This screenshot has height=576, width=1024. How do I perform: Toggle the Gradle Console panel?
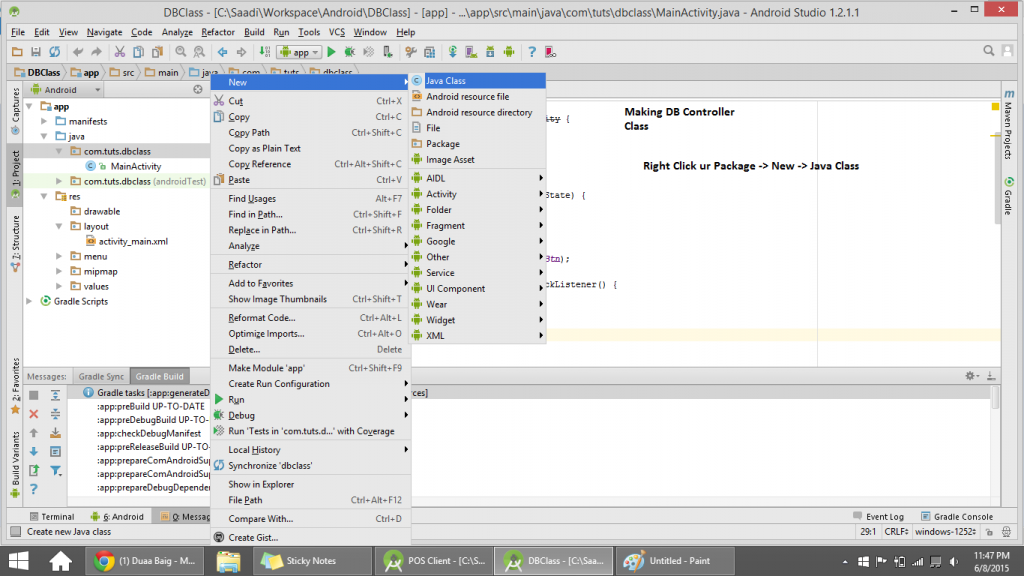[x=961, y=516]
